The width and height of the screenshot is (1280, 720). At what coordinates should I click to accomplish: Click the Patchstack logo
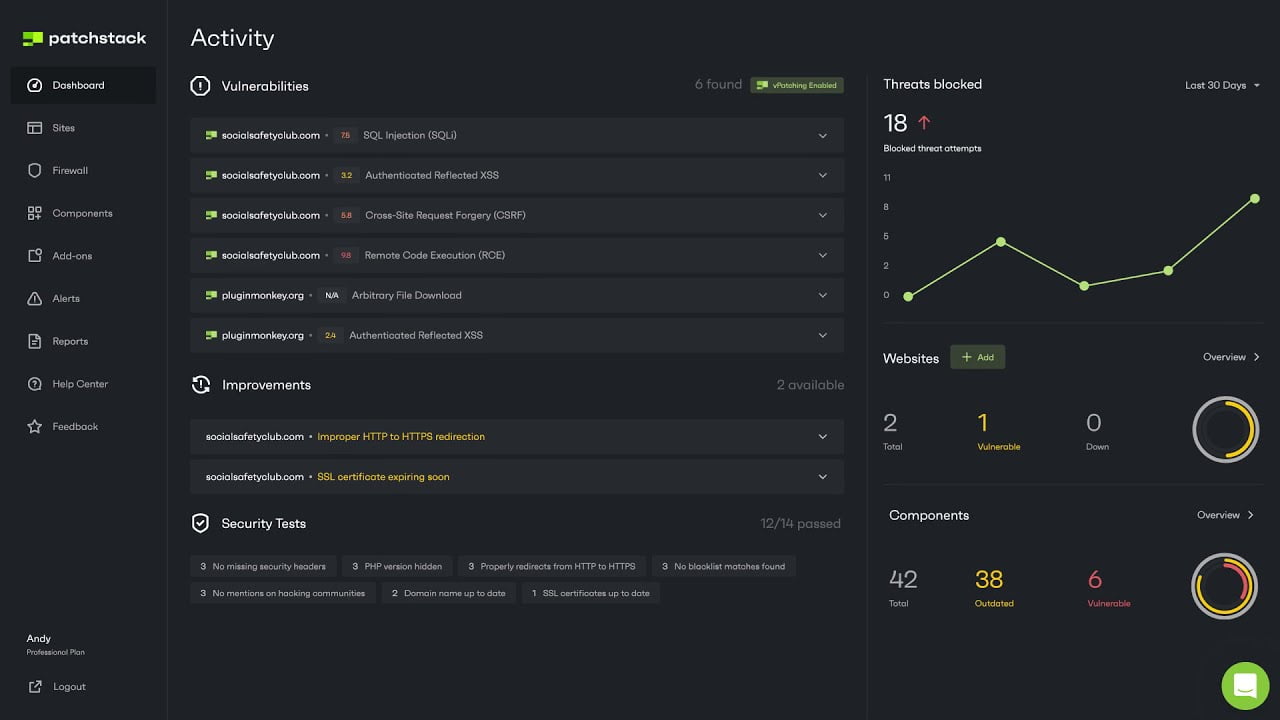pyautogui.click(x=84, y=38)
